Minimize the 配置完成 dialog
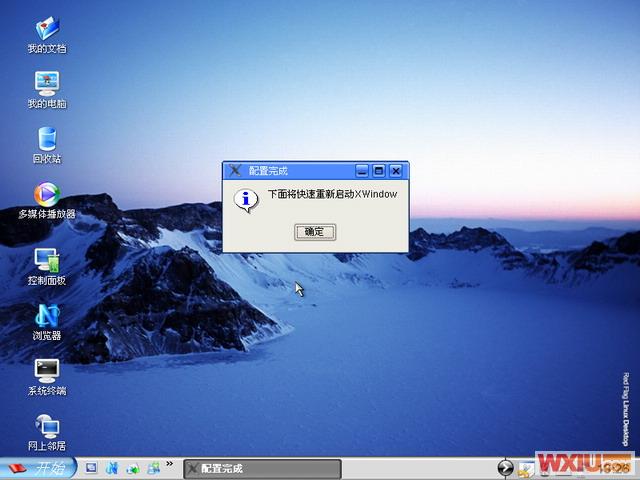The width and height of the screenshot is (640, 480). pos(363,171)
